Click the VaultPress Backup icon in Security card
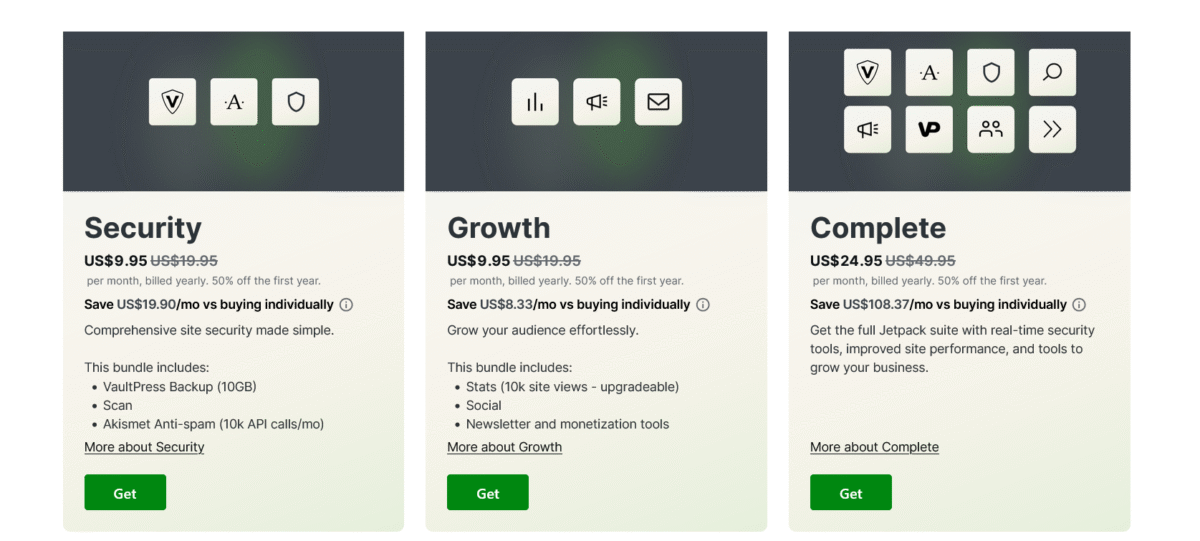The image size is (1200, 541). point(173,102)
